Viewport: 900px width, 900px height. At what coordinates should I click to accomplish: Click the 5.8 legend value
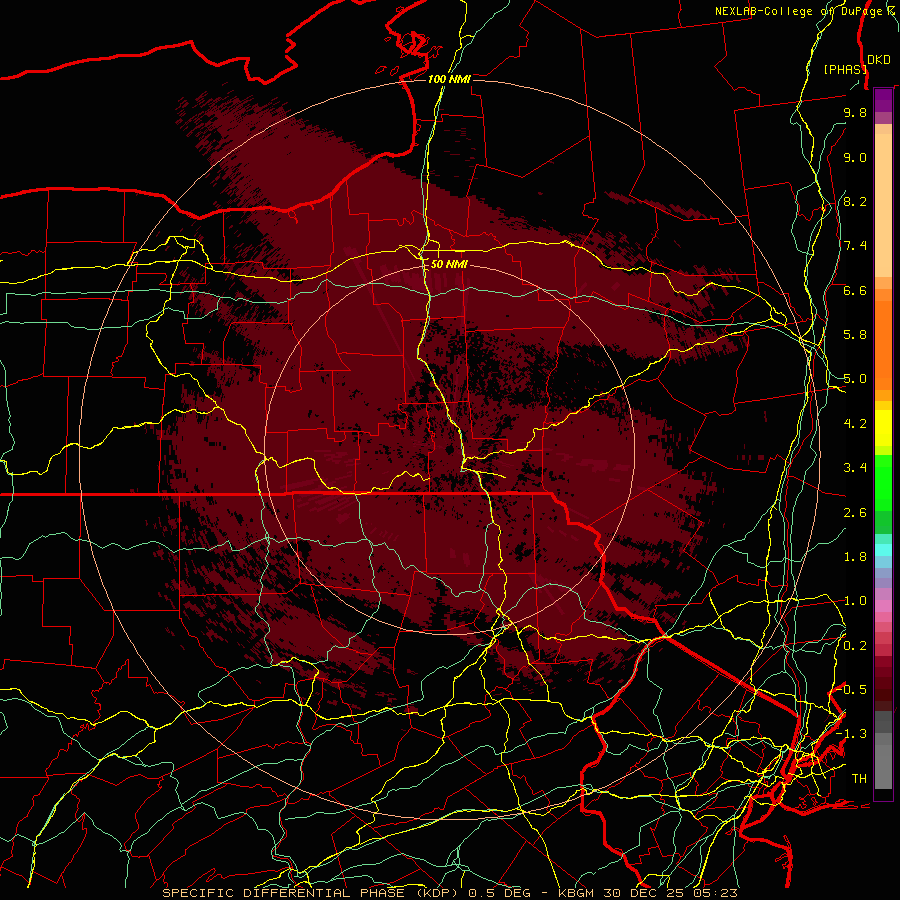click(x=855, y=335)
